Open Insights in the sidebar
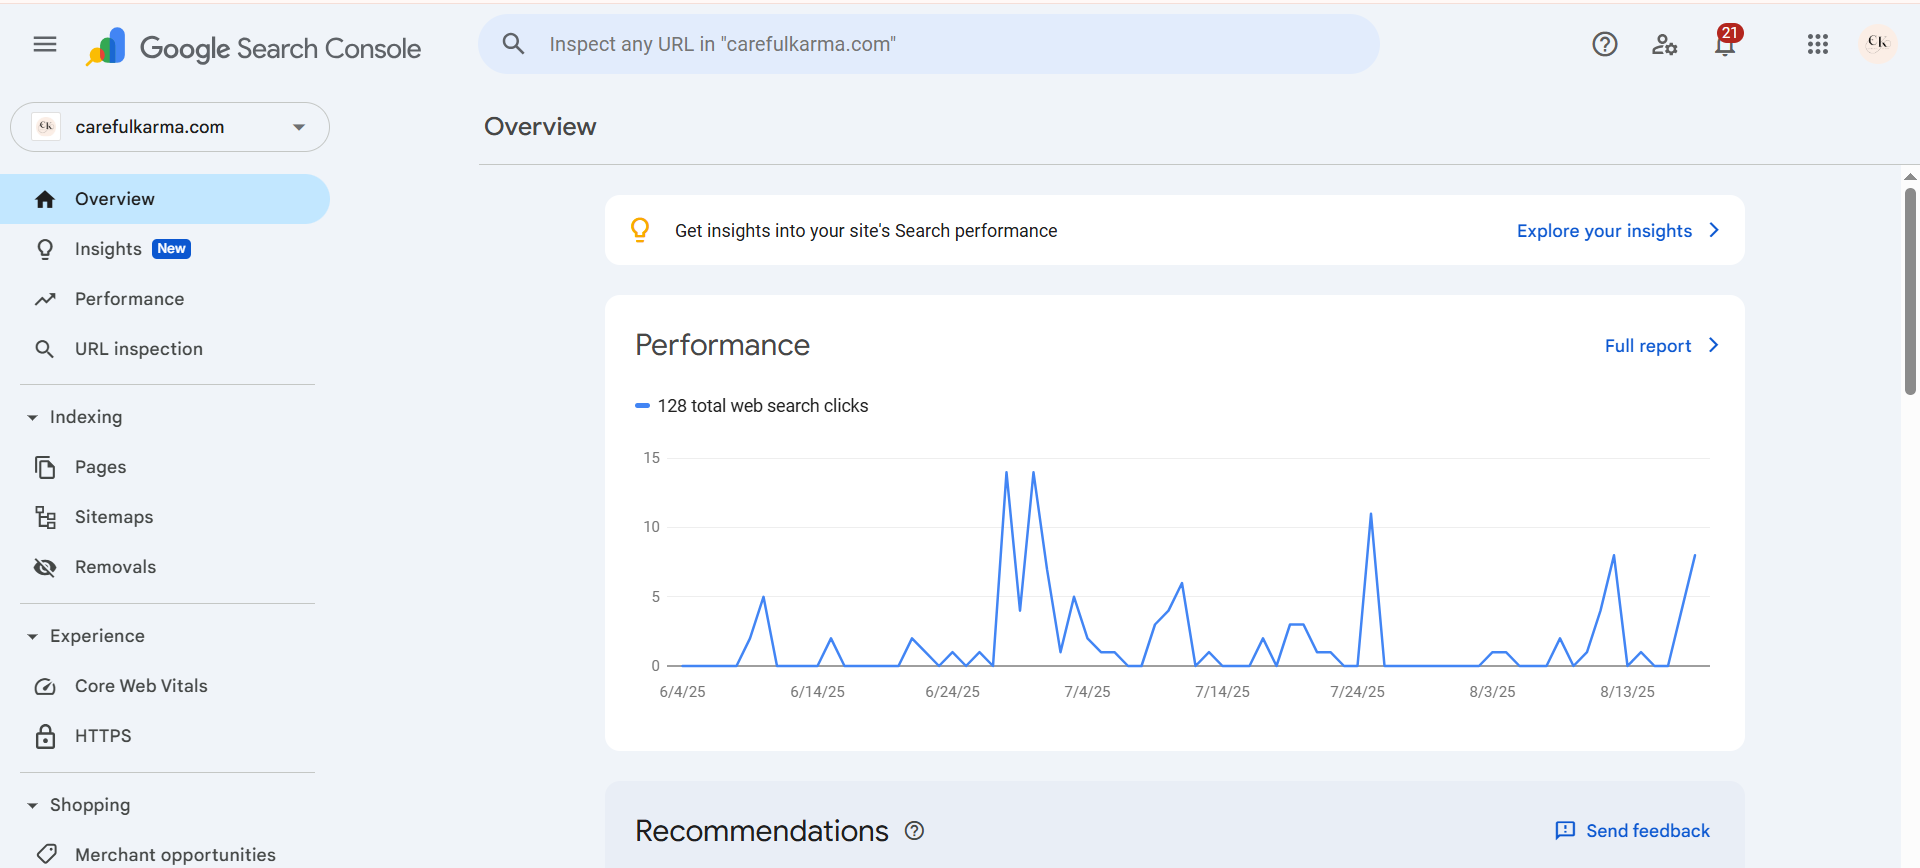 [x=108, y=249]
